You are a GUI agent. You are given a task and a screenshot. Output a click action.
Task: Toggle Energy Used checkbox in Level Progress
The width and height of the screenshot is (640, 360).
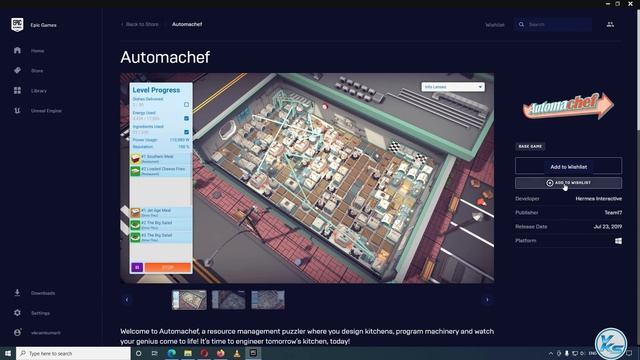[187, 118]
